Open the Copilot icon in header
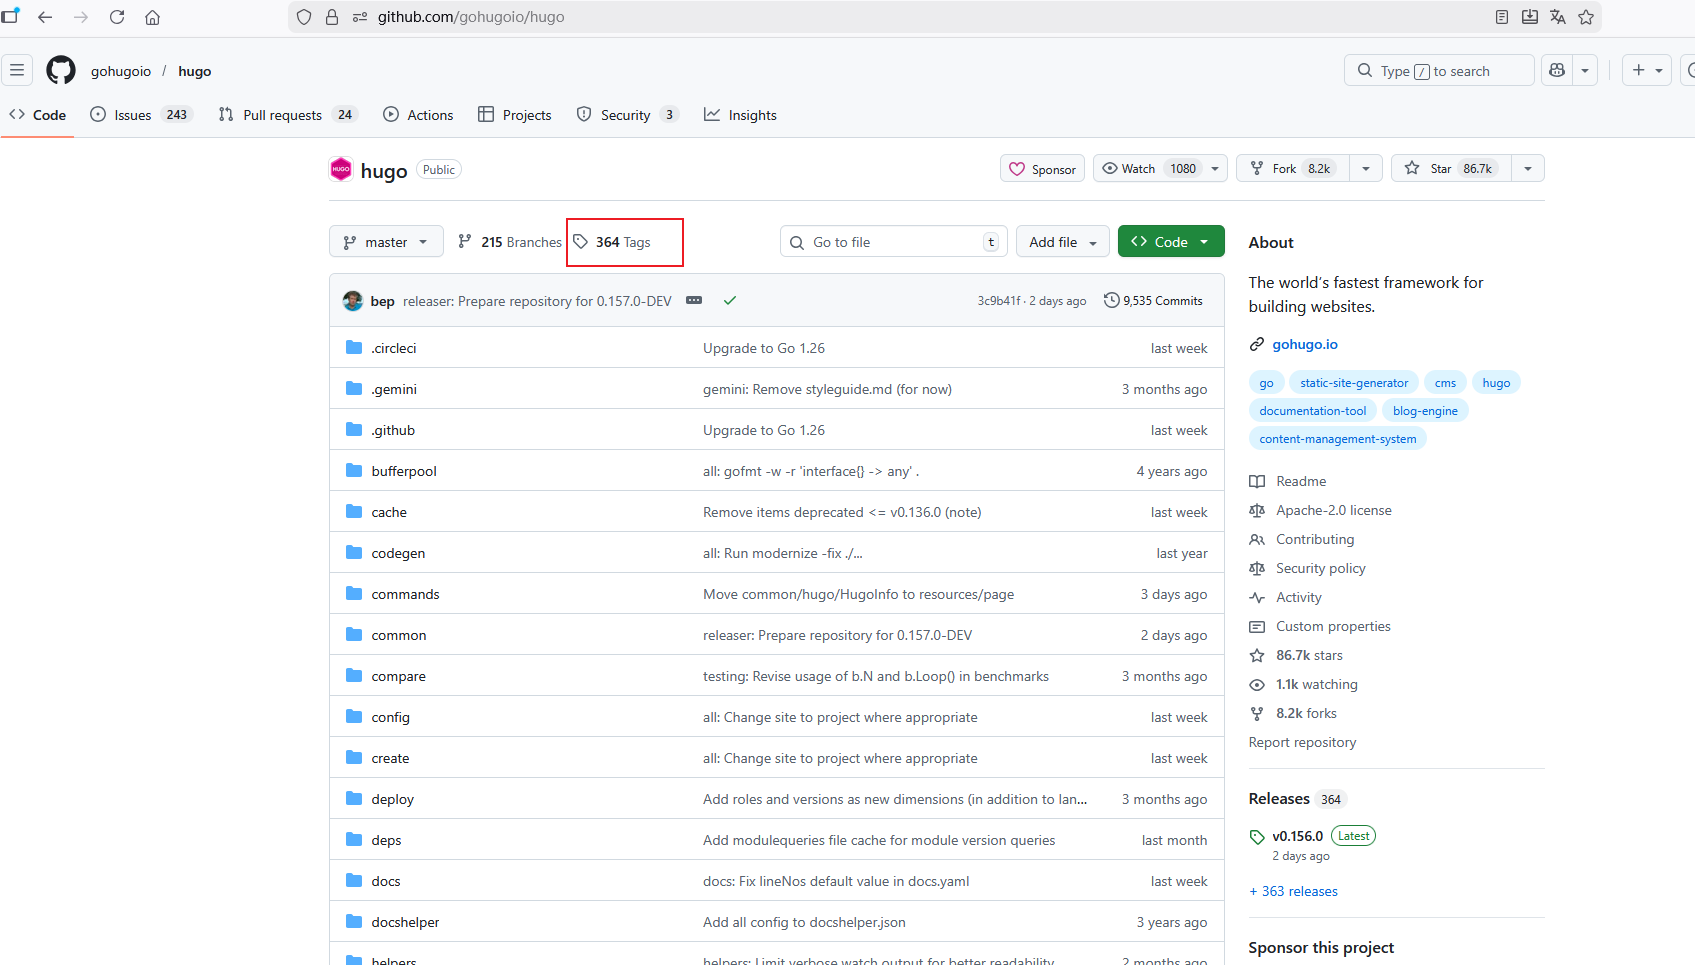The height and width of the screenshot is (965, 1695). click(1557, 70)
